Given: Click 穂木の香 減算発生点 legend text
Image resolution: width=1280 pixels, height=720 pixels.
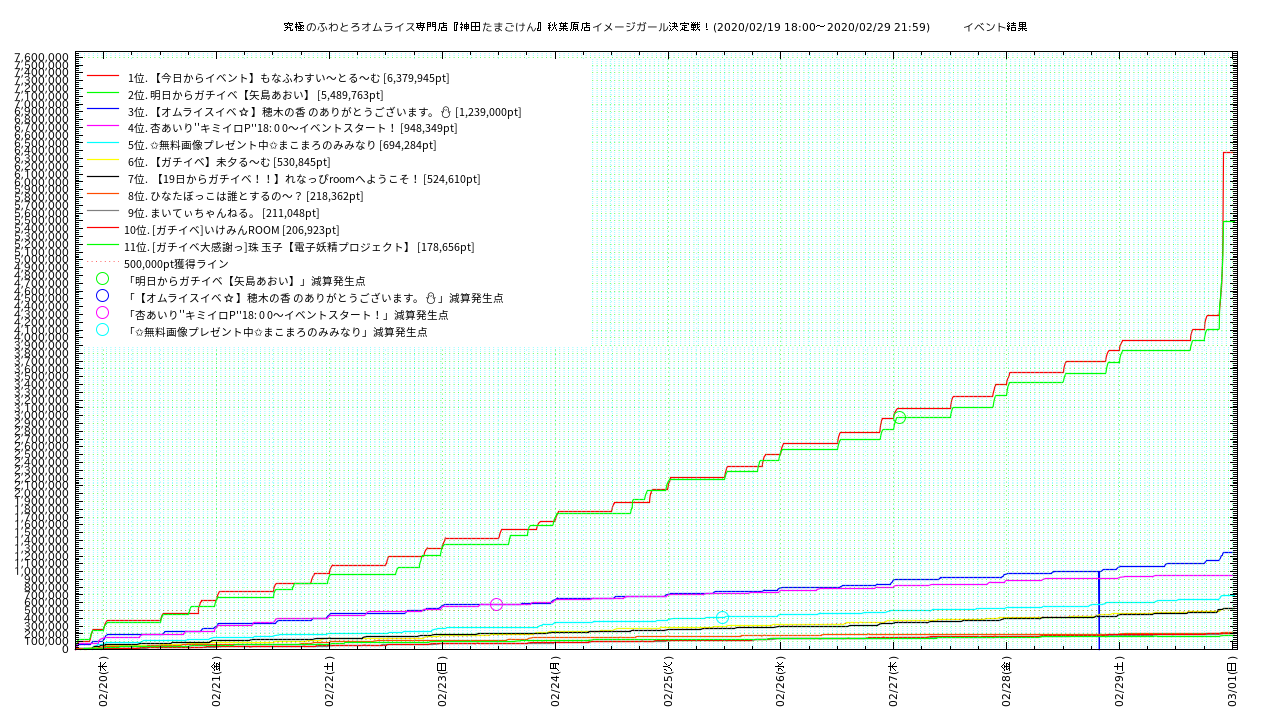Looking at the screenshot, I should (314, 298).
